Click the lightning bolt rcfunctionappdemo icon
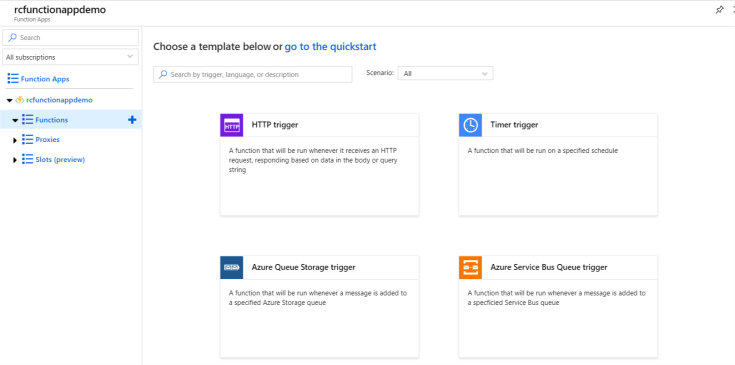This screenshot has width=735, height=365. 20,100
